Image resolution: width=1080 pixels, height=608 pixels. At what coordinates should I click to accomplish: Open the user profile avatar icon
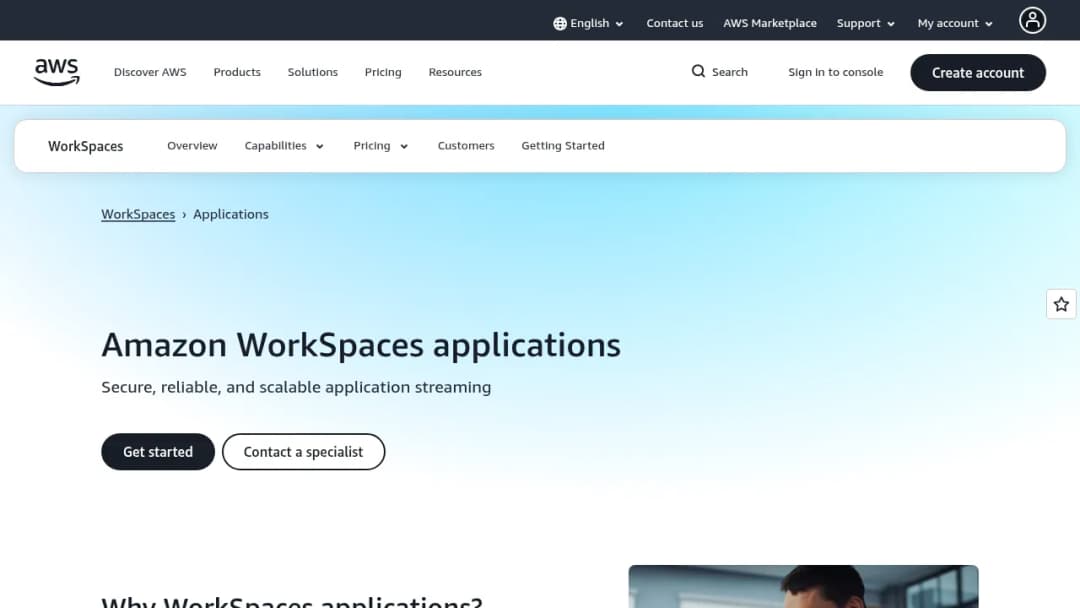pos(1032,20)
